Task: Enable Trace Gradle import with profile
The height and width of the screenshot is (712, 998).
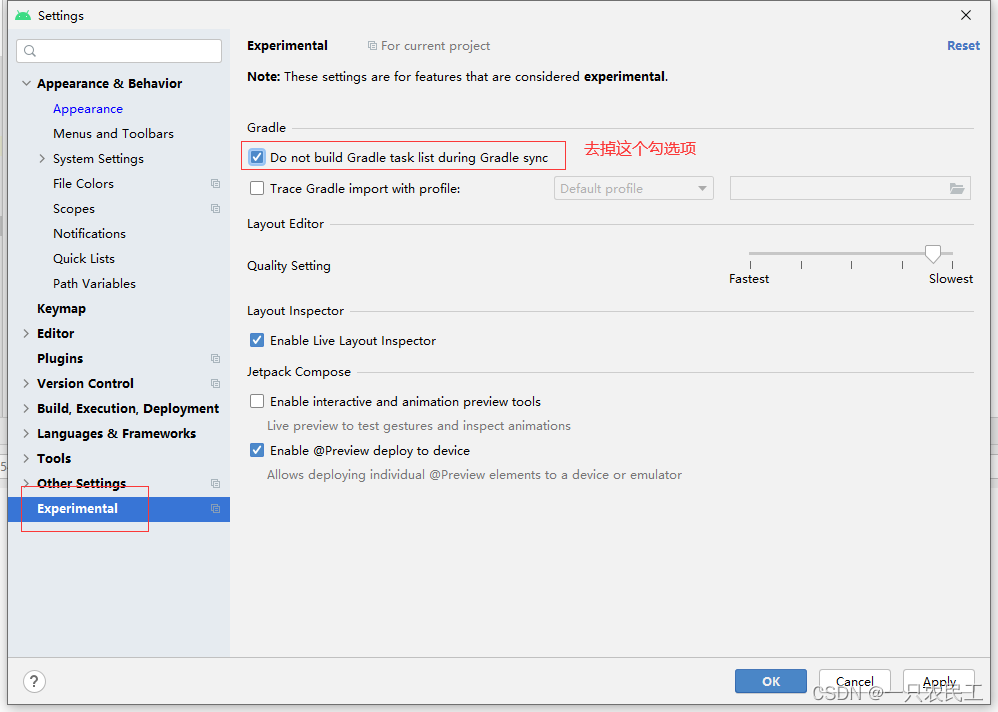Action: [x=258, y=188]
